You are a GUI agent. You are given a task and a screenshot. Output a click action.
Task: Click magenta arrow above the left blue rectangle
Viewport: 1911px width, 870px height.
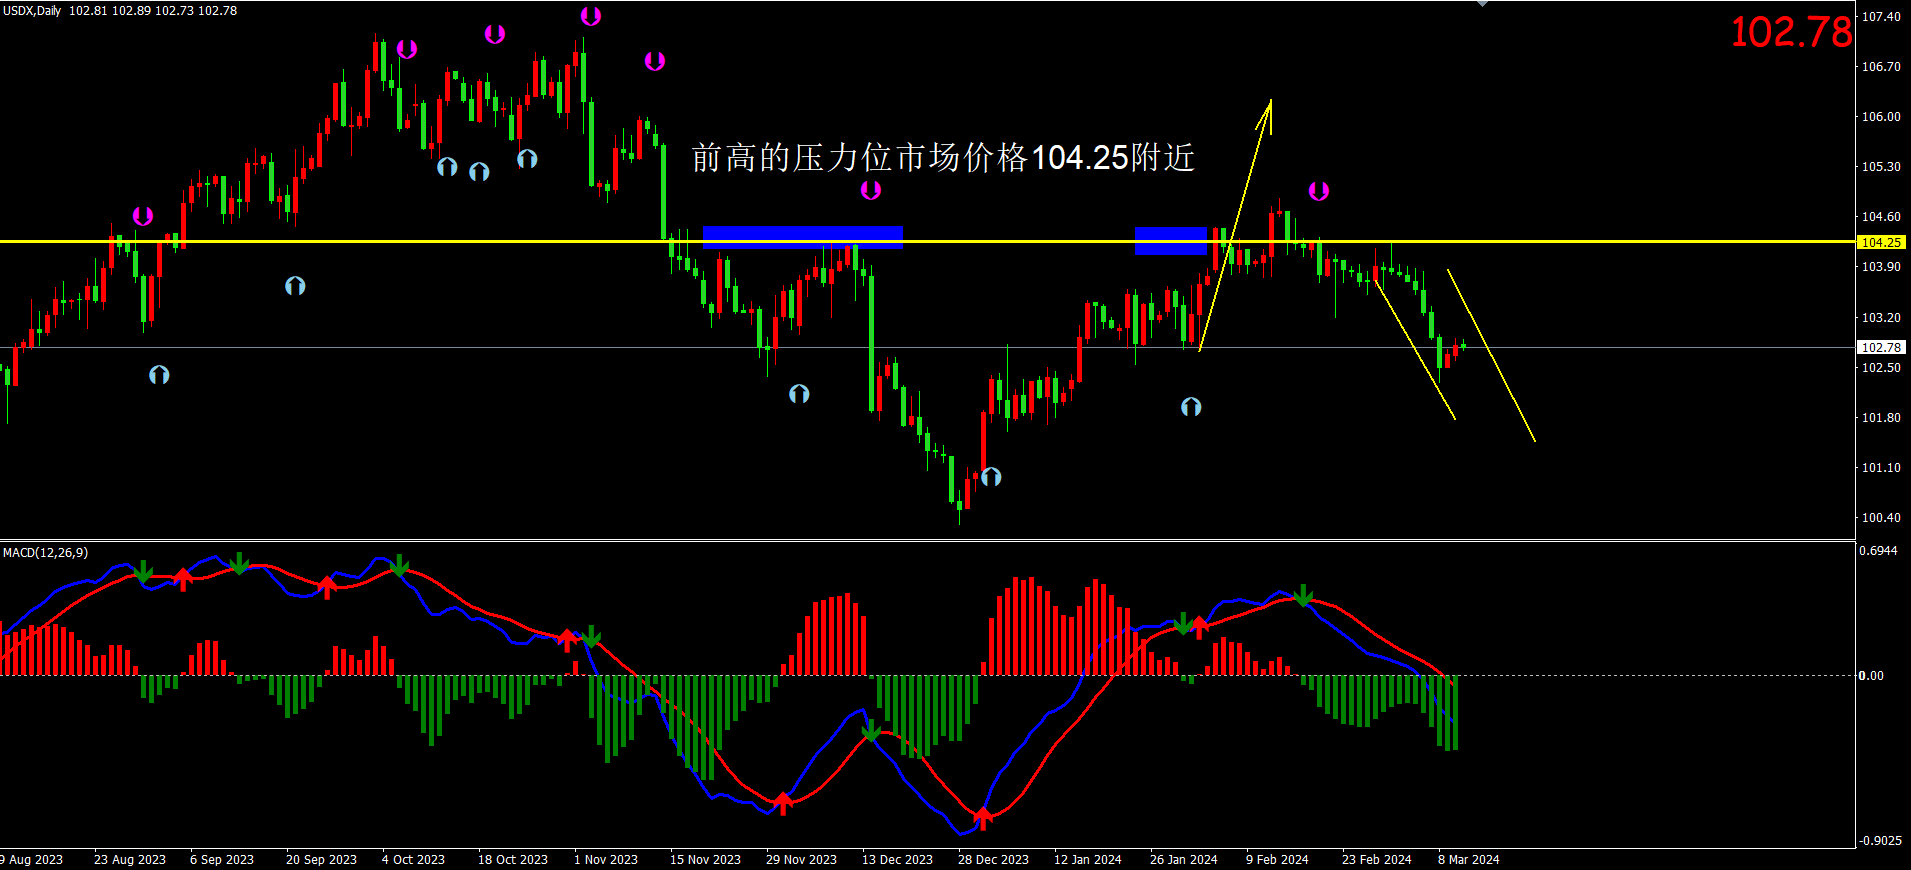[871, 190]
